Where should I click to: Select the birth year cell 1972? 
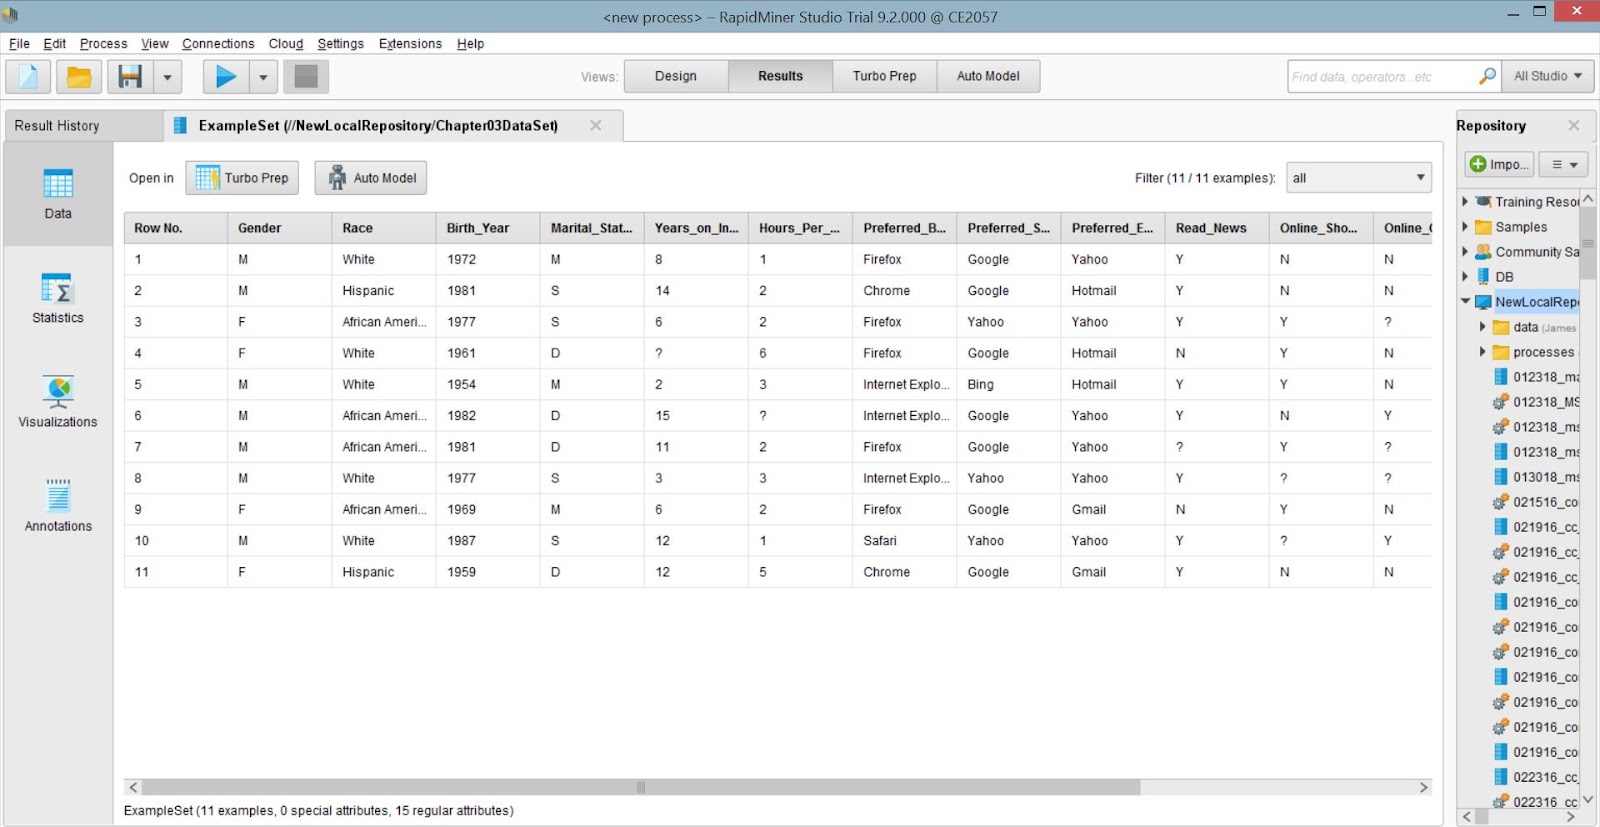point(488,259)
